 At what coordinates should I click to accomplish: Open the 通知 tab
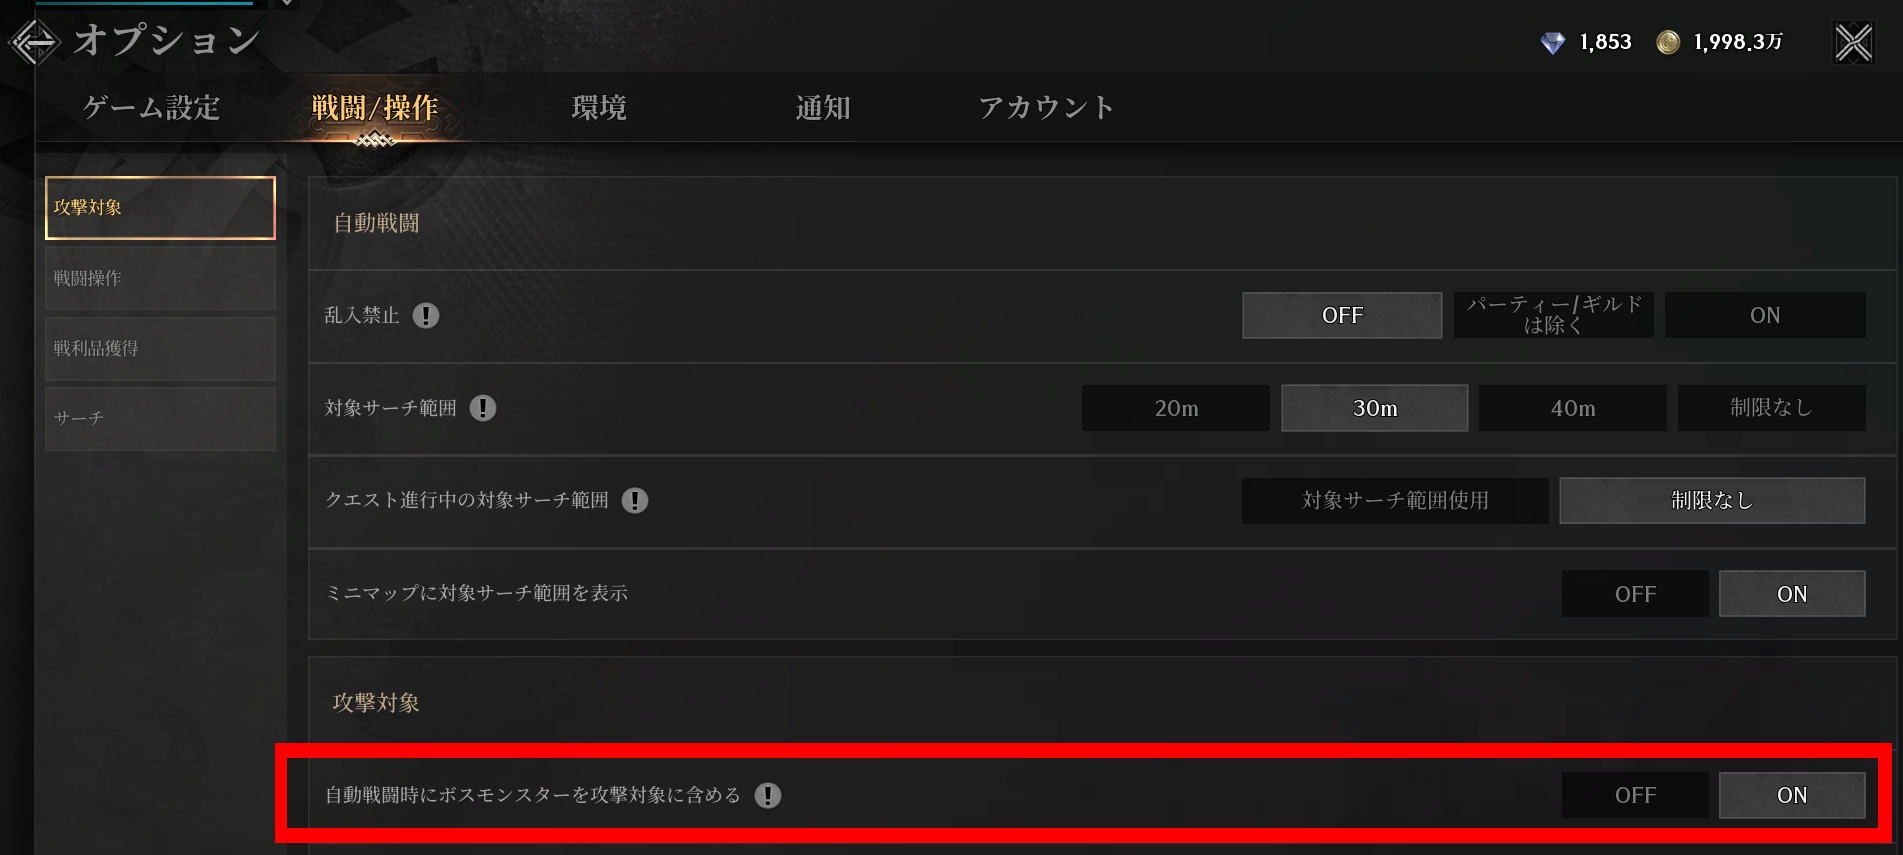pos(823,107)
